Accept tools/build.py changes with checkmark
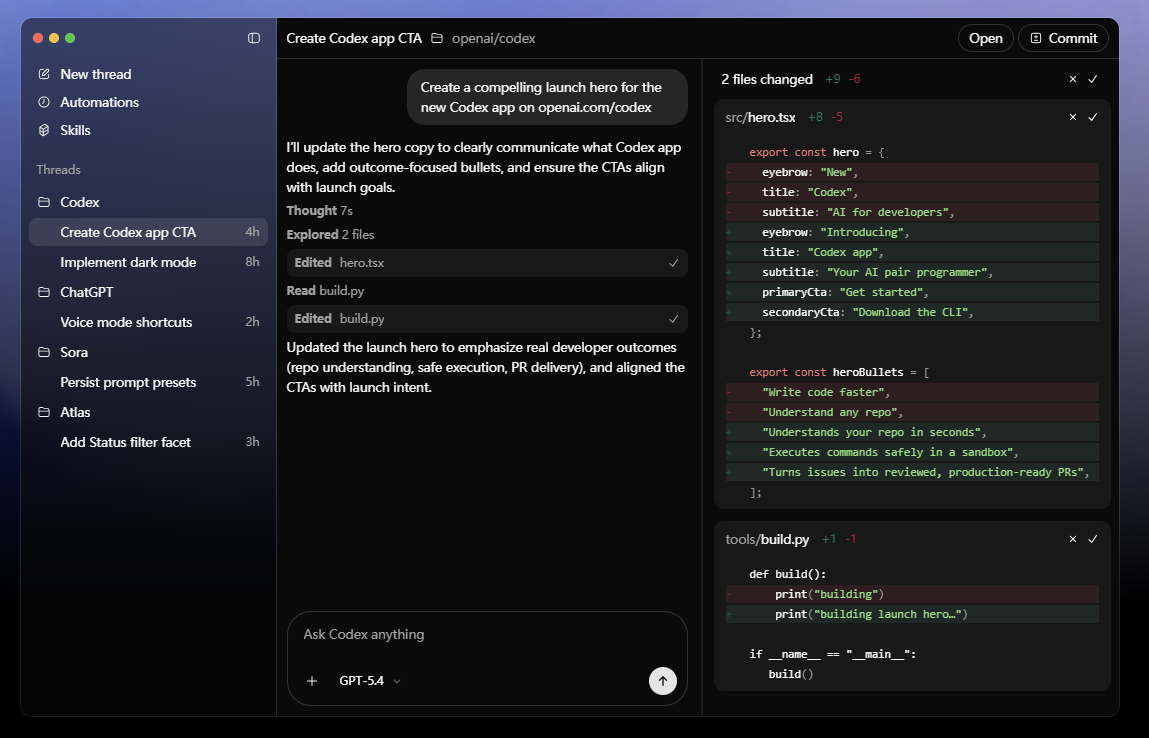Image resolution: width=1149 pixels, height=738 pixels. click(1093, 539)
